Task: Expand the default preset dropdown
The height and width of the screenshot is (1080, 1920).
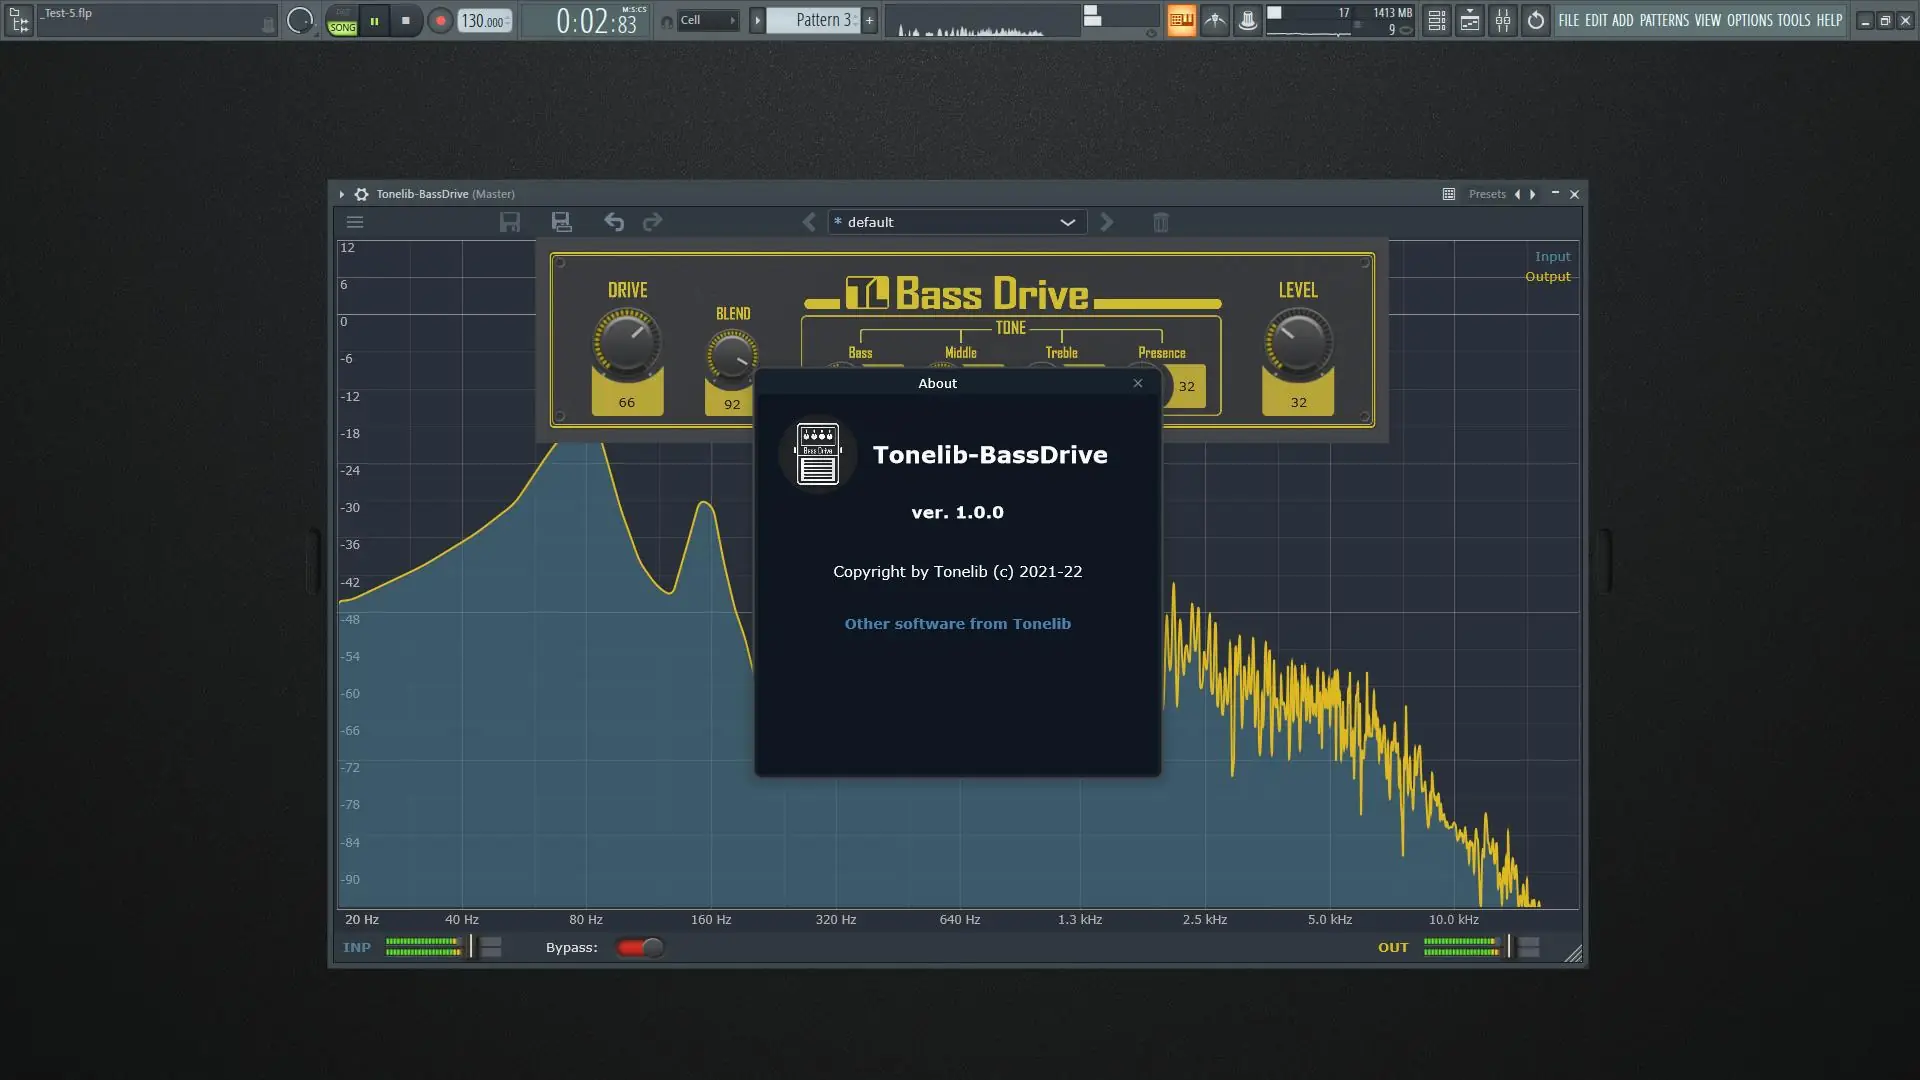Action: click(x=1067, y=222)
